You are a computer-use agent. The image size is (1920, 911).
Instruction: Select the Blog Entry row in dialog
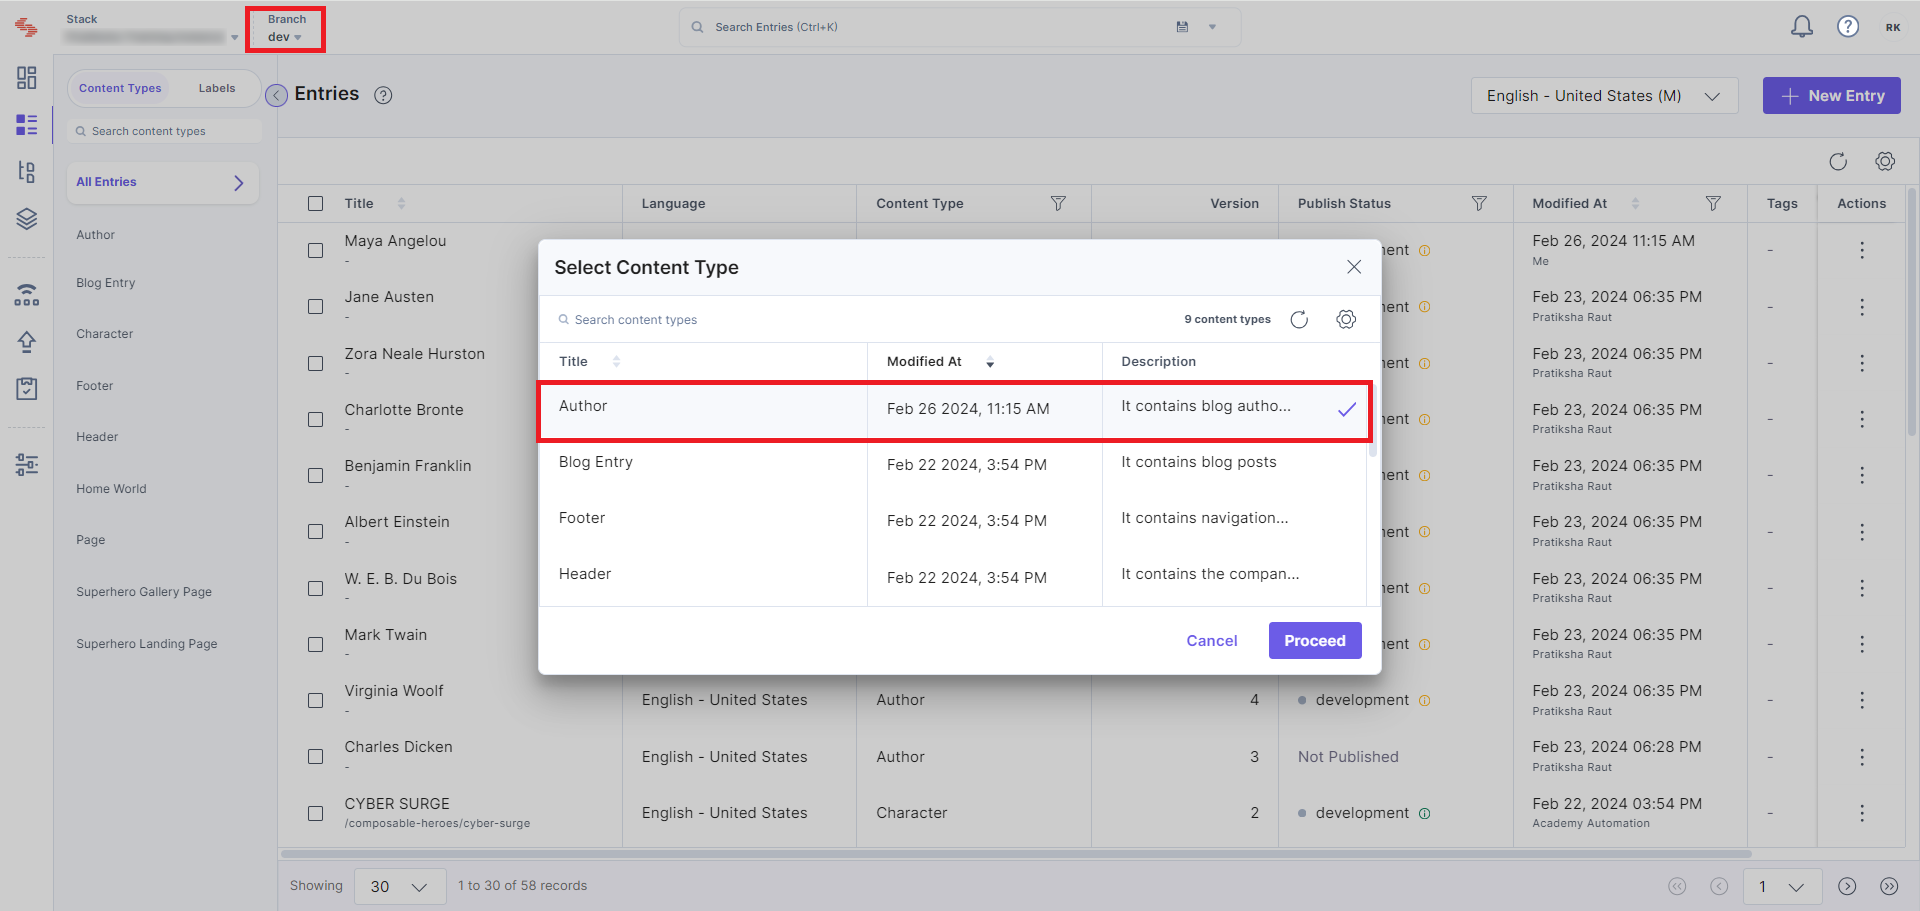point(954,466)
